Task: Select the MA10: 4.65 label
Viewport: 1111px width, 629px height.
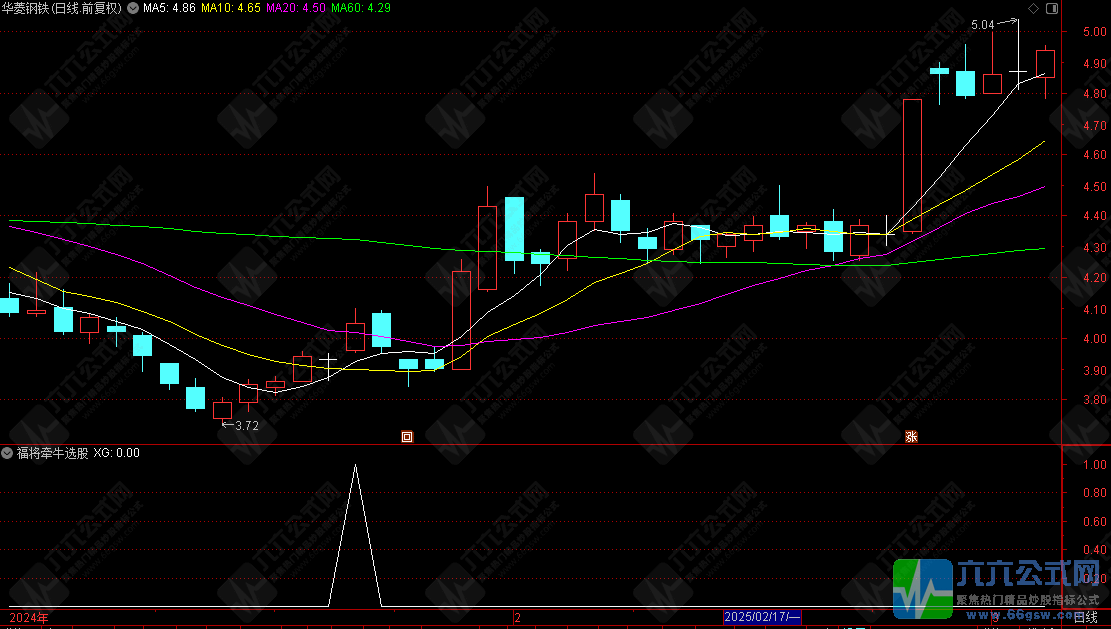Action: (x=231, y=8)
